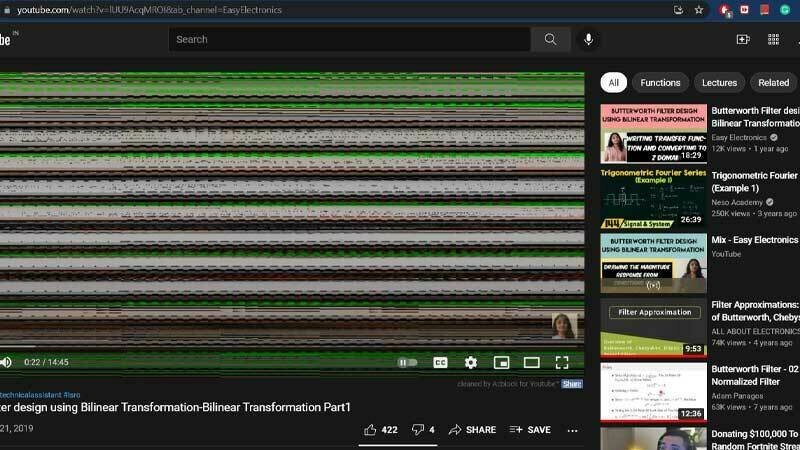
Task: Bookmark page with the star icon
Action: [x=698, y=10]
